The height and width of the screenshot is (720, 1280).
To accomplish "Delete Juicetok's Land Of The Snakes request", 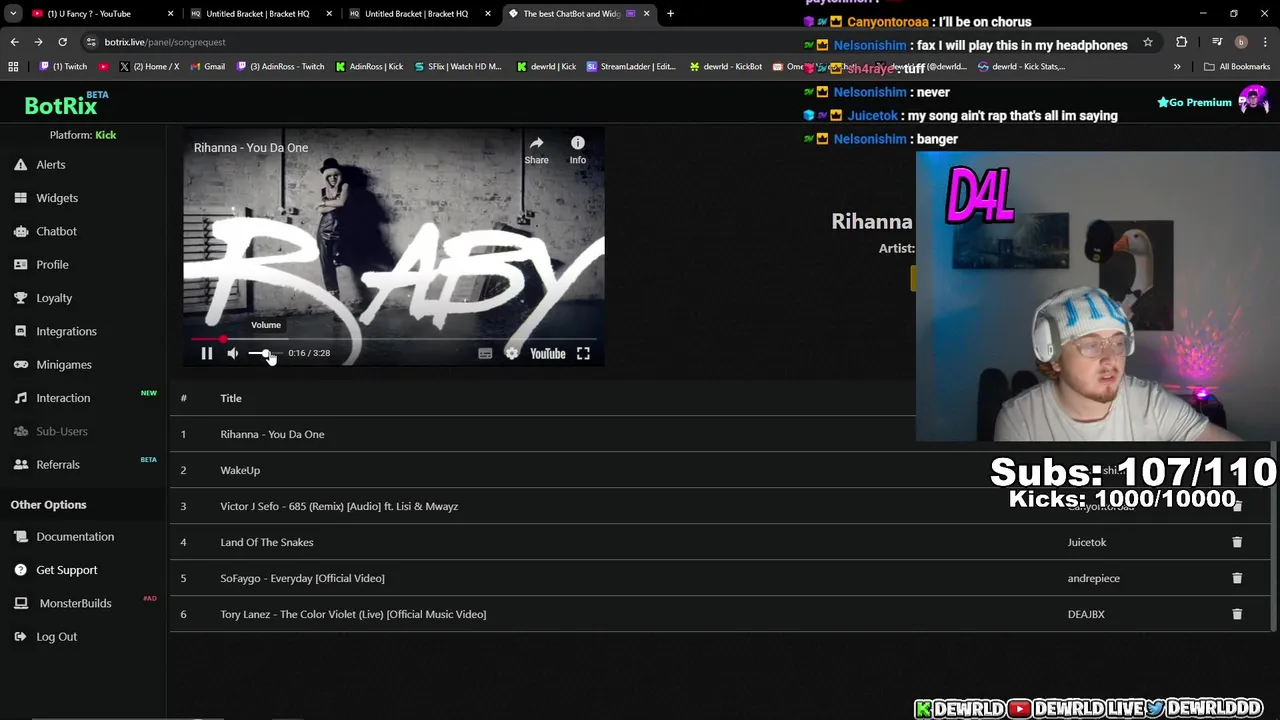I will pyautogui.click(x=1237, y=542).
